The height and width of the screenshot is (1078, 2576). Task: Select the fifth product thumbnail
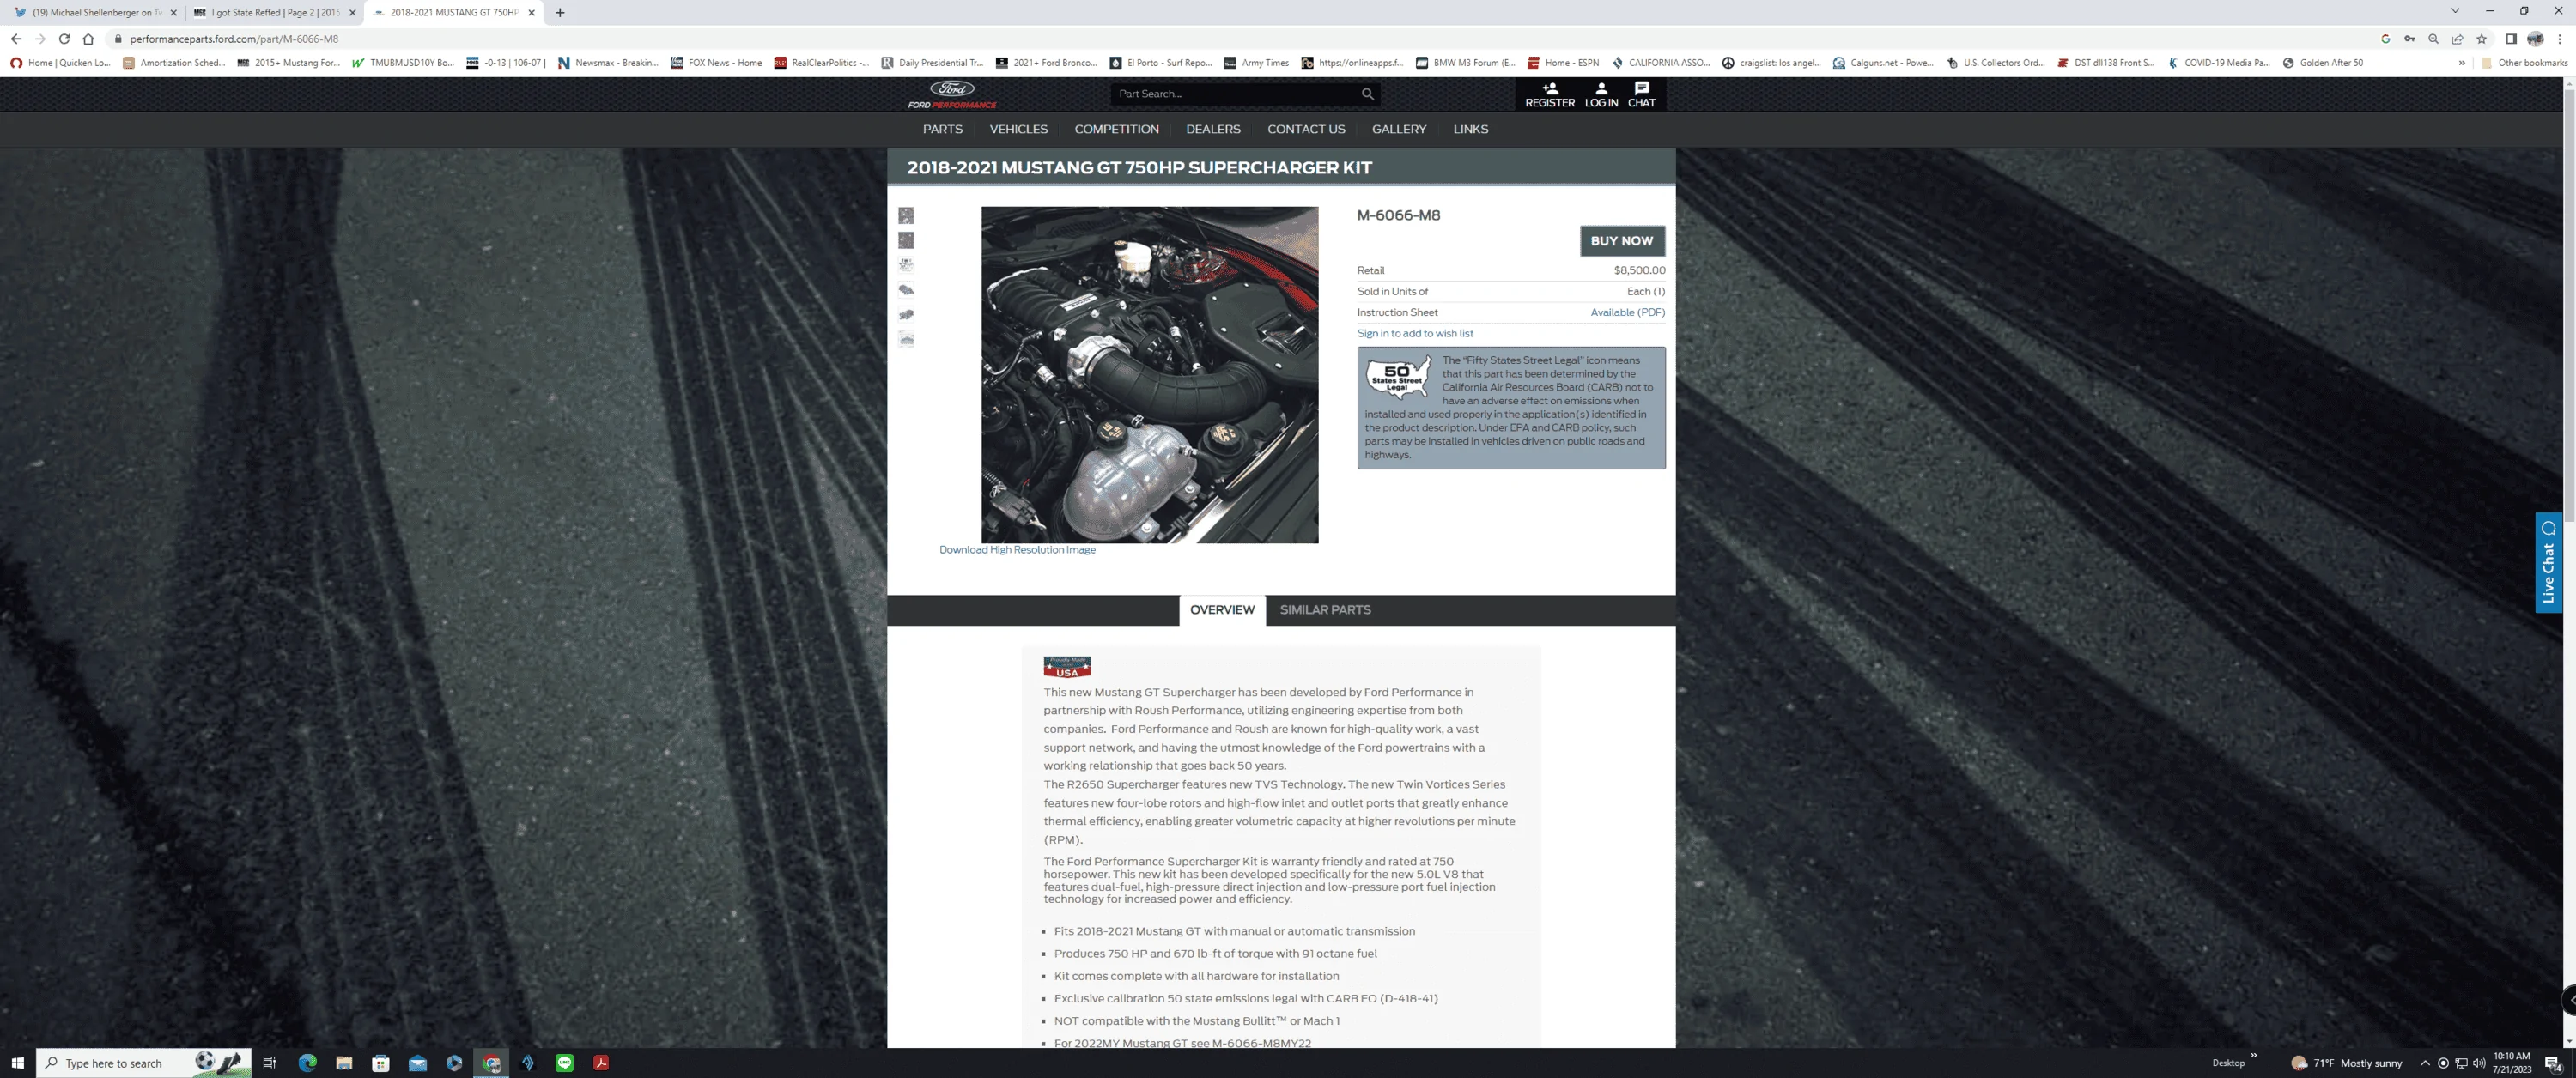(906, 314)
